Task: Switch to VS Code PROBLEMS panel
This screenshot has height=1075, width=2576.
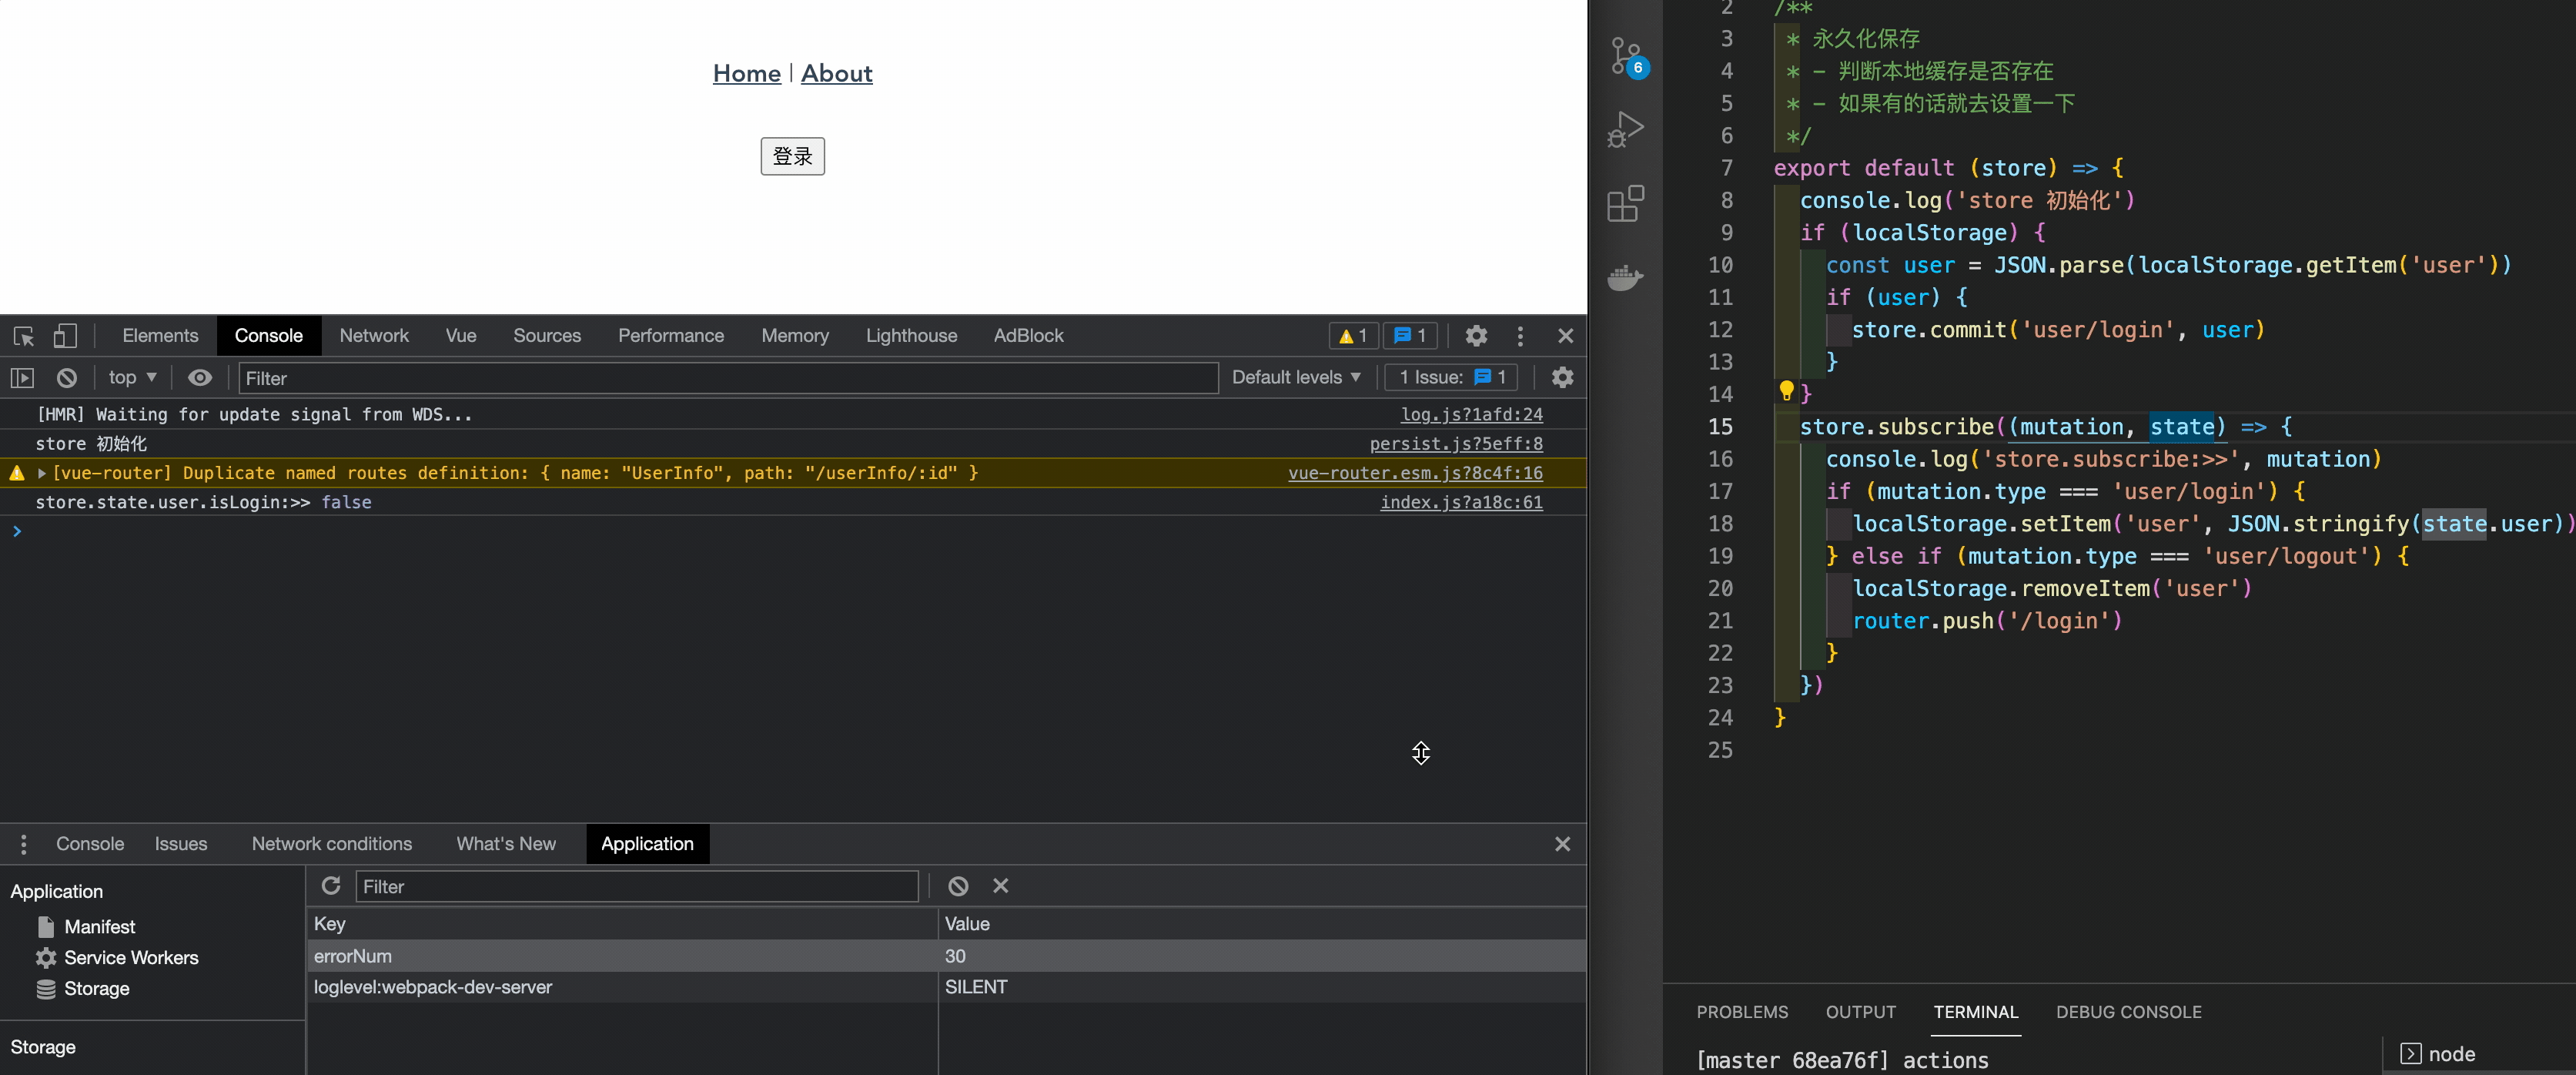Action: pyautogui.click(x=1742, y=1012)
